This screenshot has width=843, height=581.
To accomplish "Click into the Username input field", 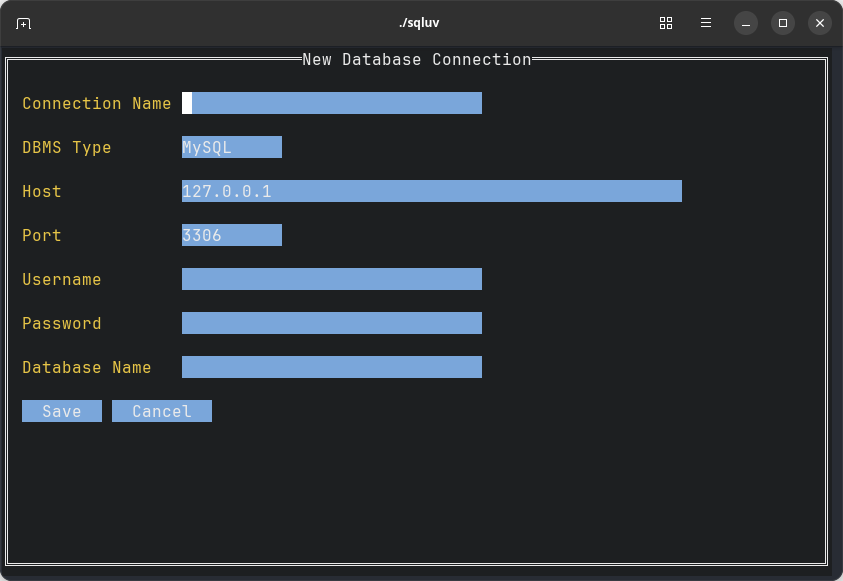I will tap(332, 279).
